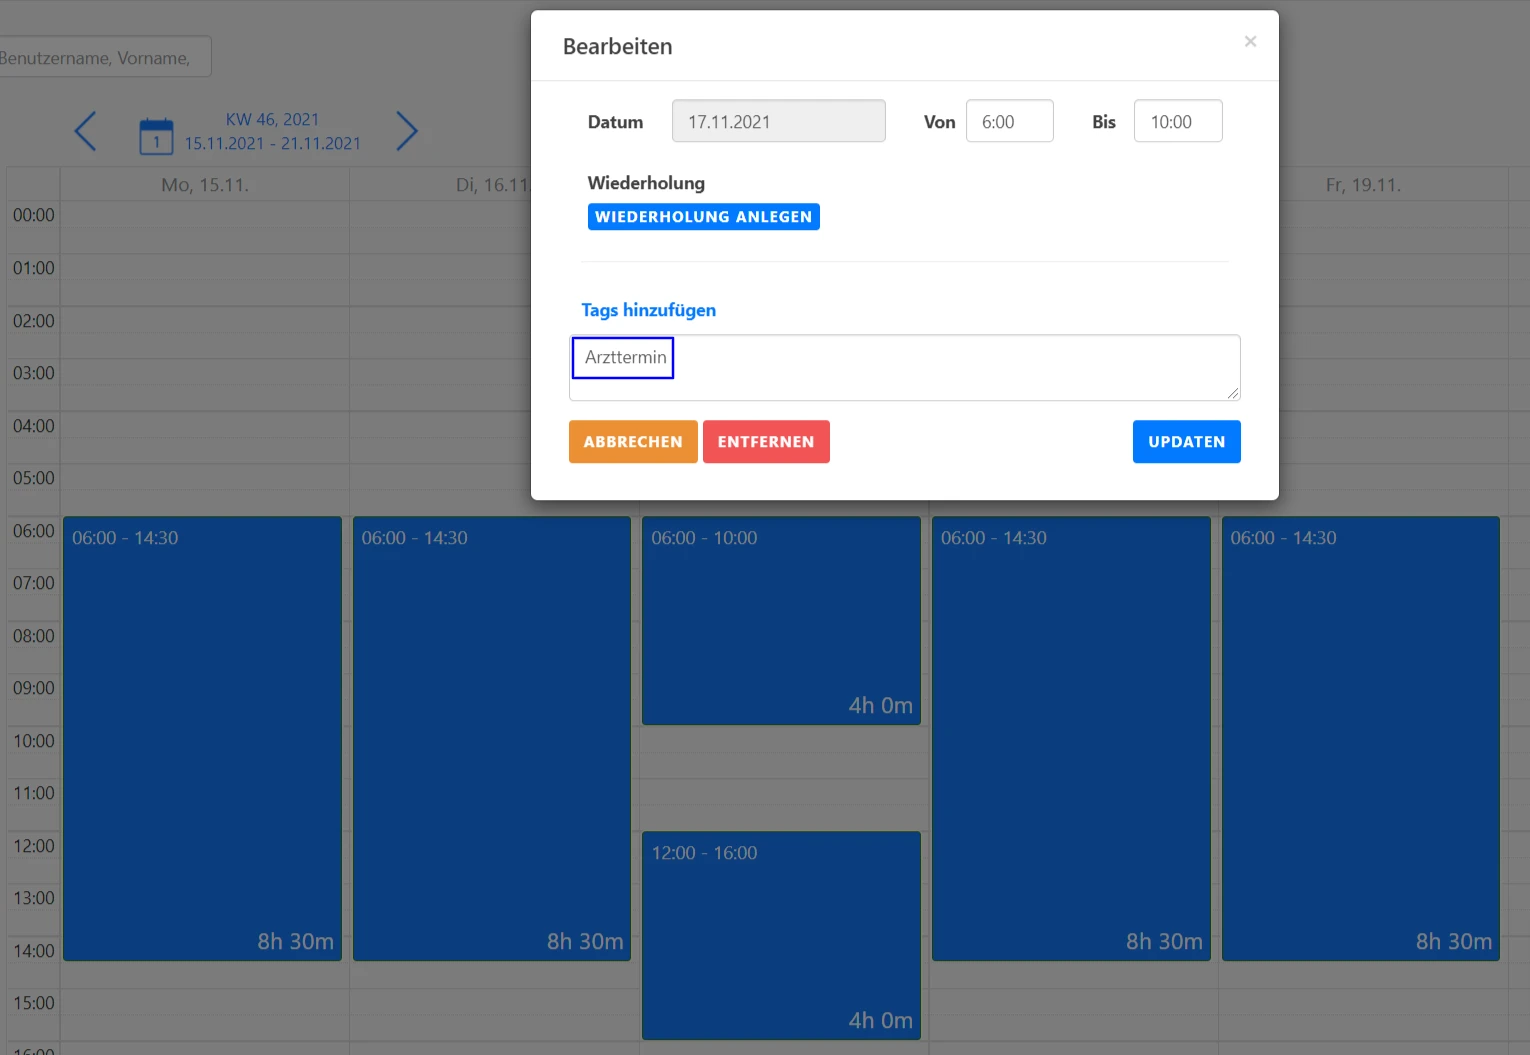Click the Datum field showing 17.11.2021
Screen dimensions: 1530x1055
778,122
